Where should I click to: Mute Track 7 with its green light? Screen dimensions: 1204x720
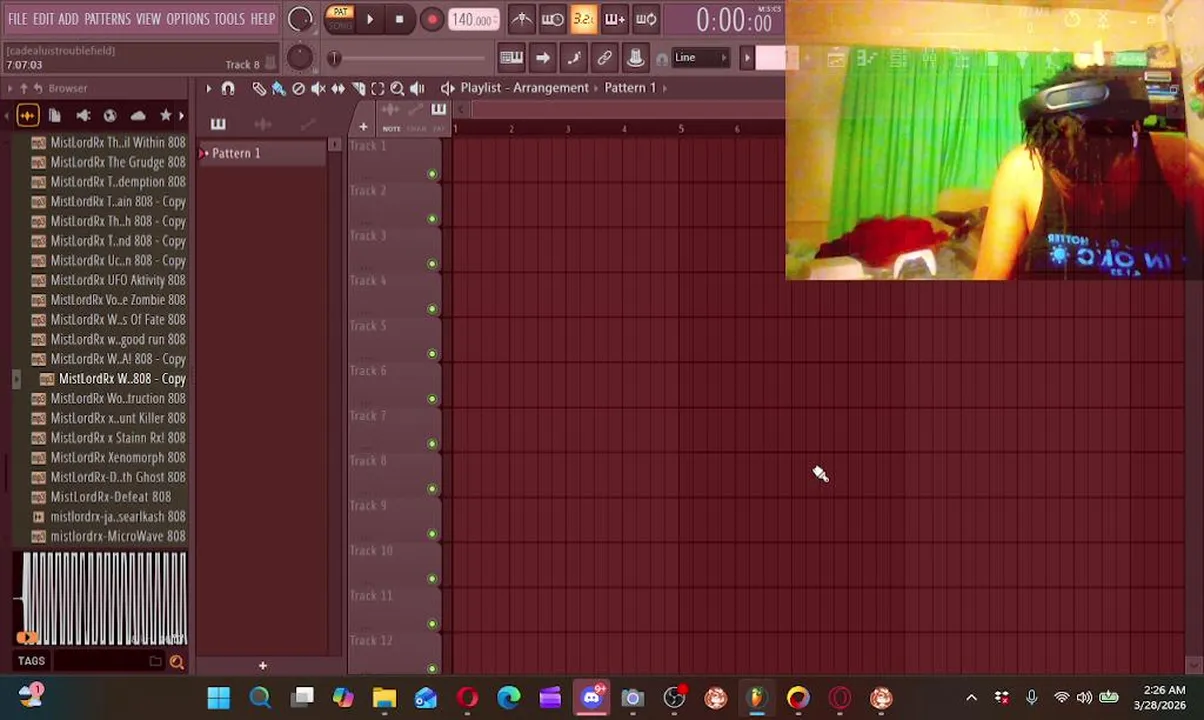[432, 444]
